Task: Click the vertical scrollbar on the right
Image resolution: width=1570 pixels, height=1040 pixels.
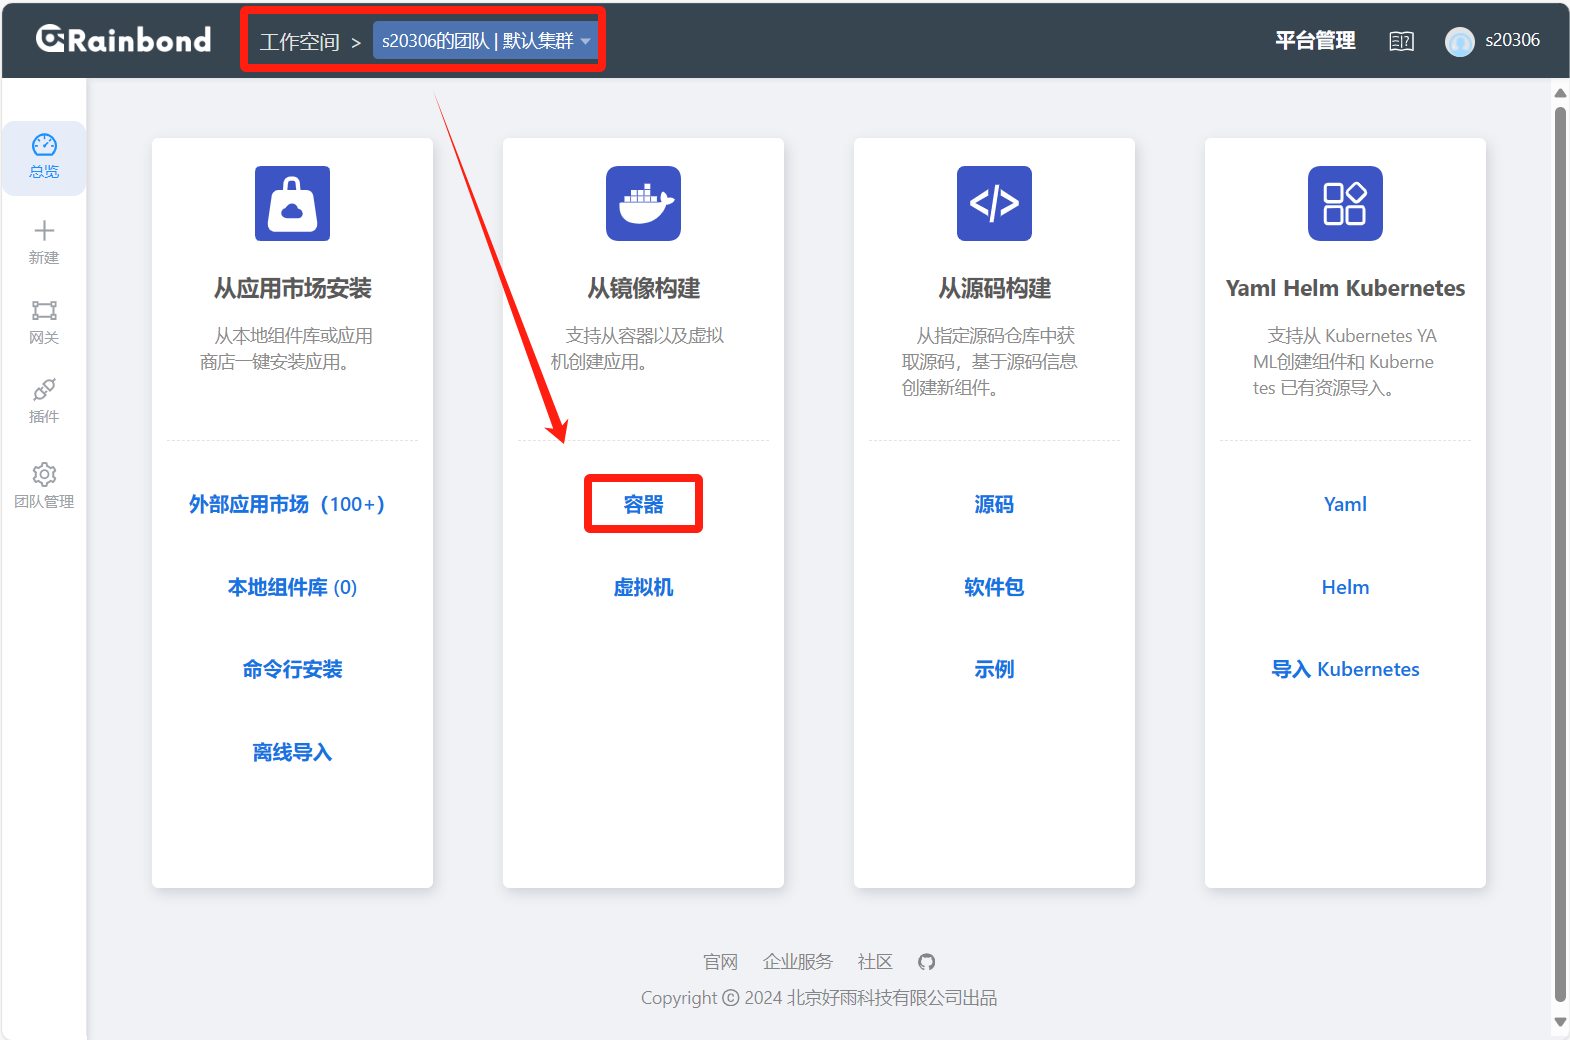Action: (x=1560, y=550)
